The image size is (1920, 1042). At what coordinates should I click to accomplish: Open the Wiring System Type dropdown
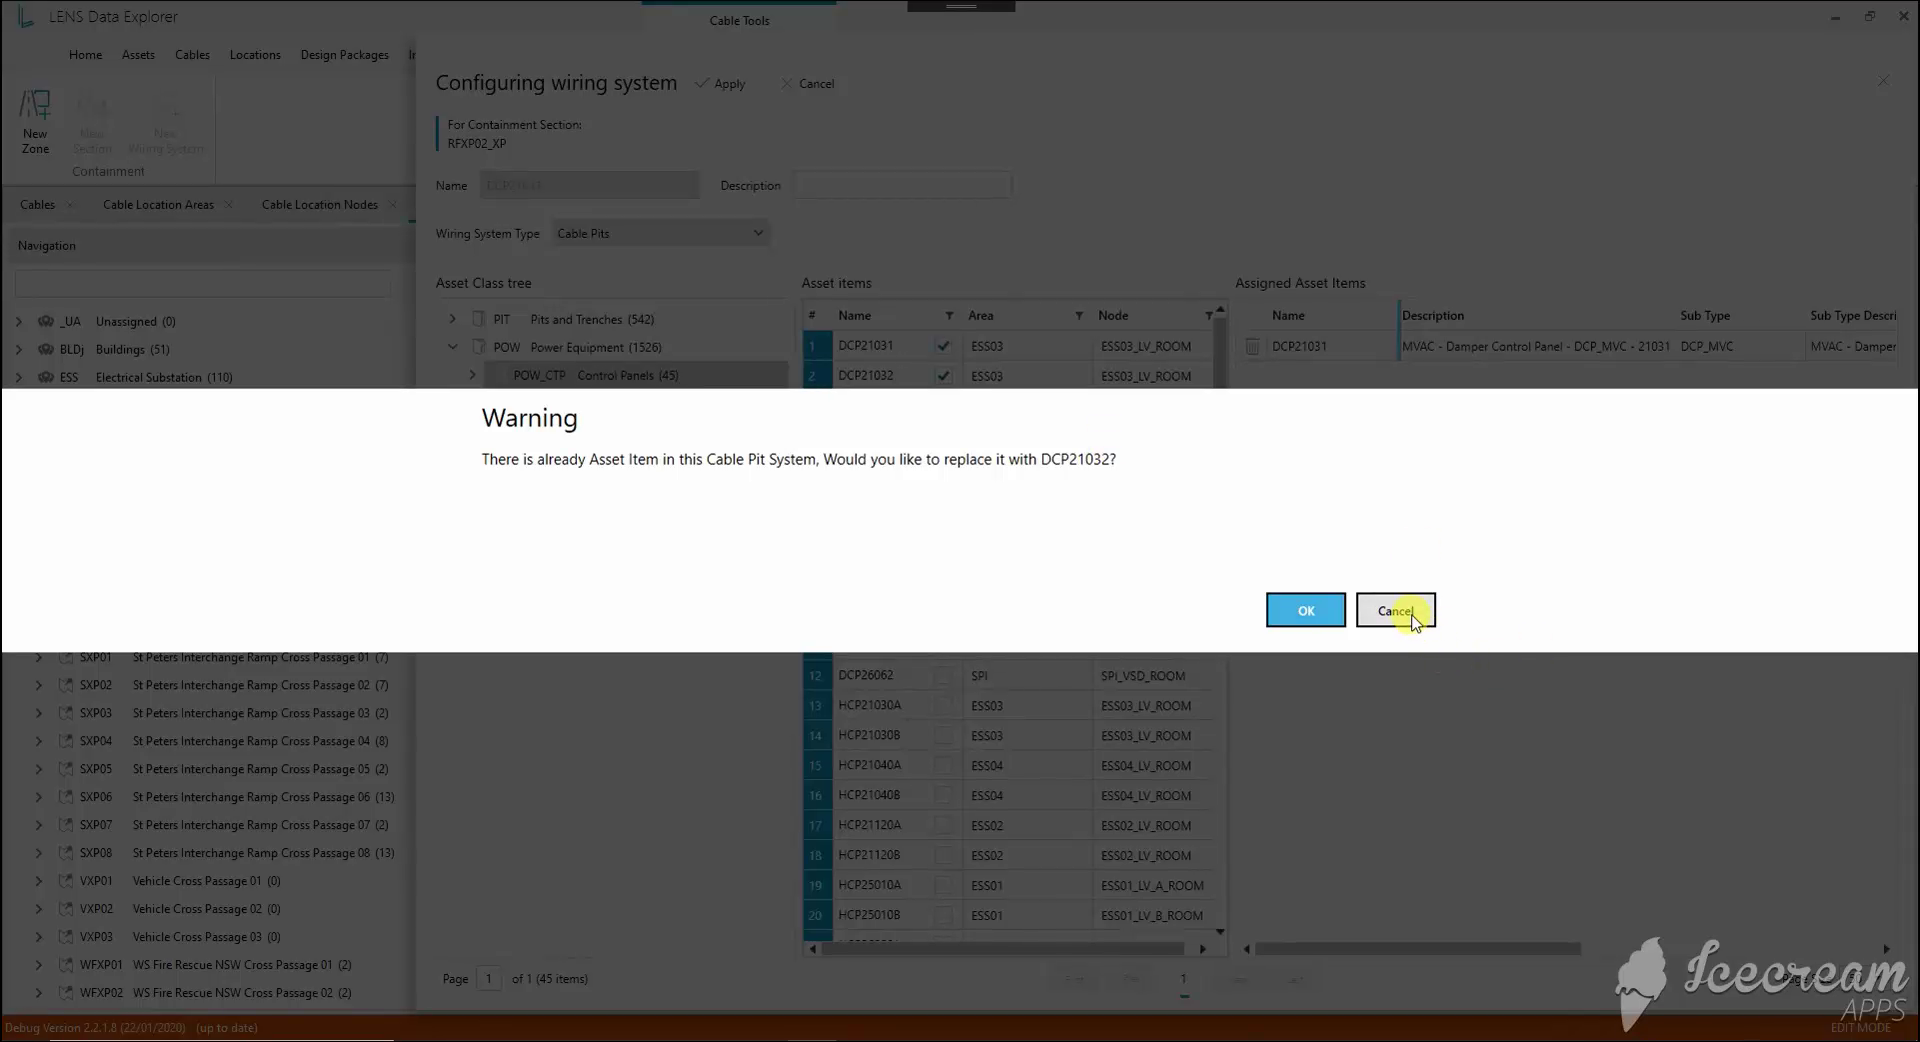pos(660,234)
